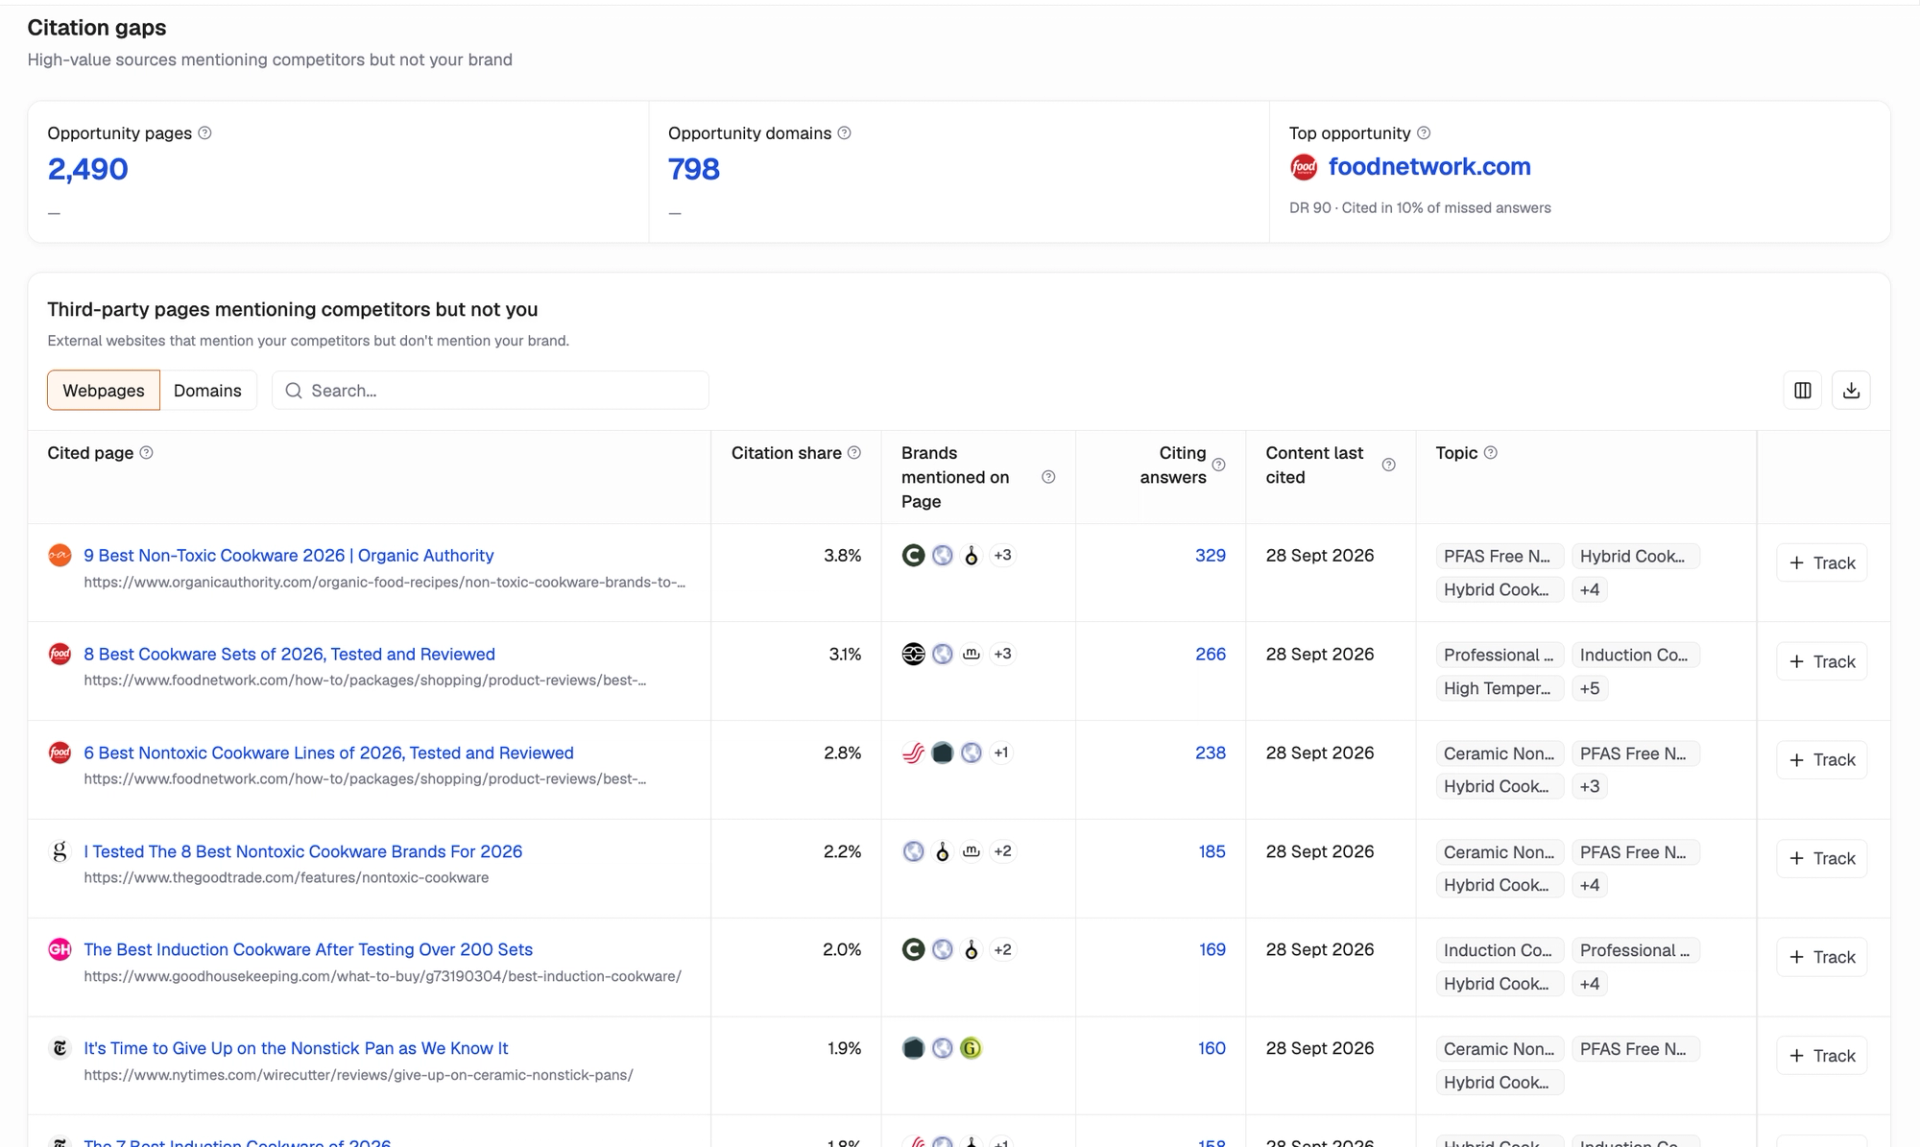Screen dimensions: 1920x1147
Task: Click the Organic Authority favicon in first row
Action: (60, 555)
